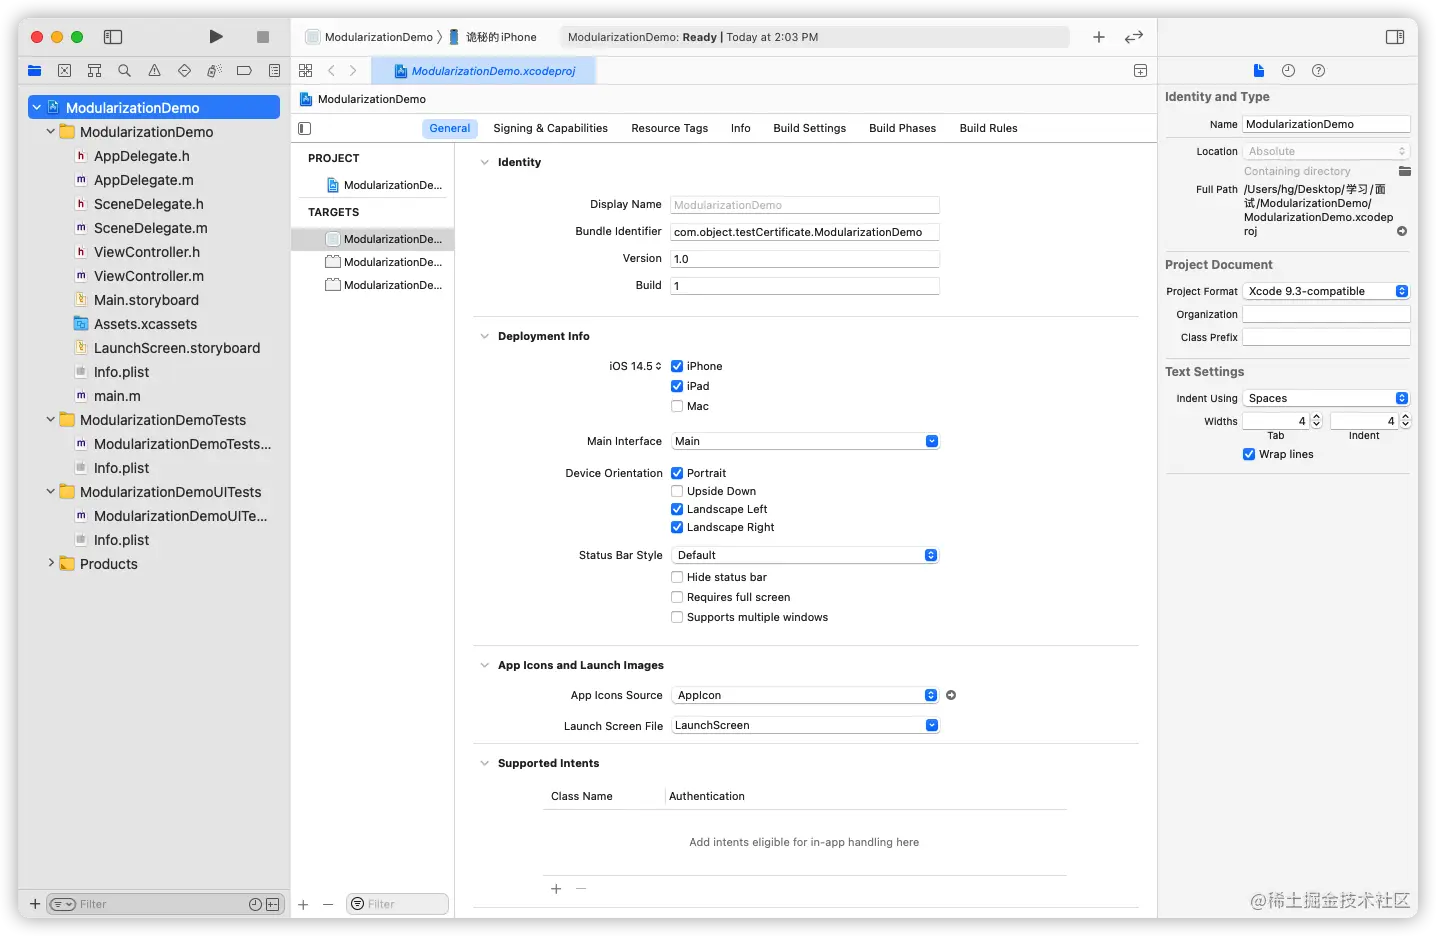Enable Upside Down orientation
The image size is (1436, 936).
coord(677,491)
